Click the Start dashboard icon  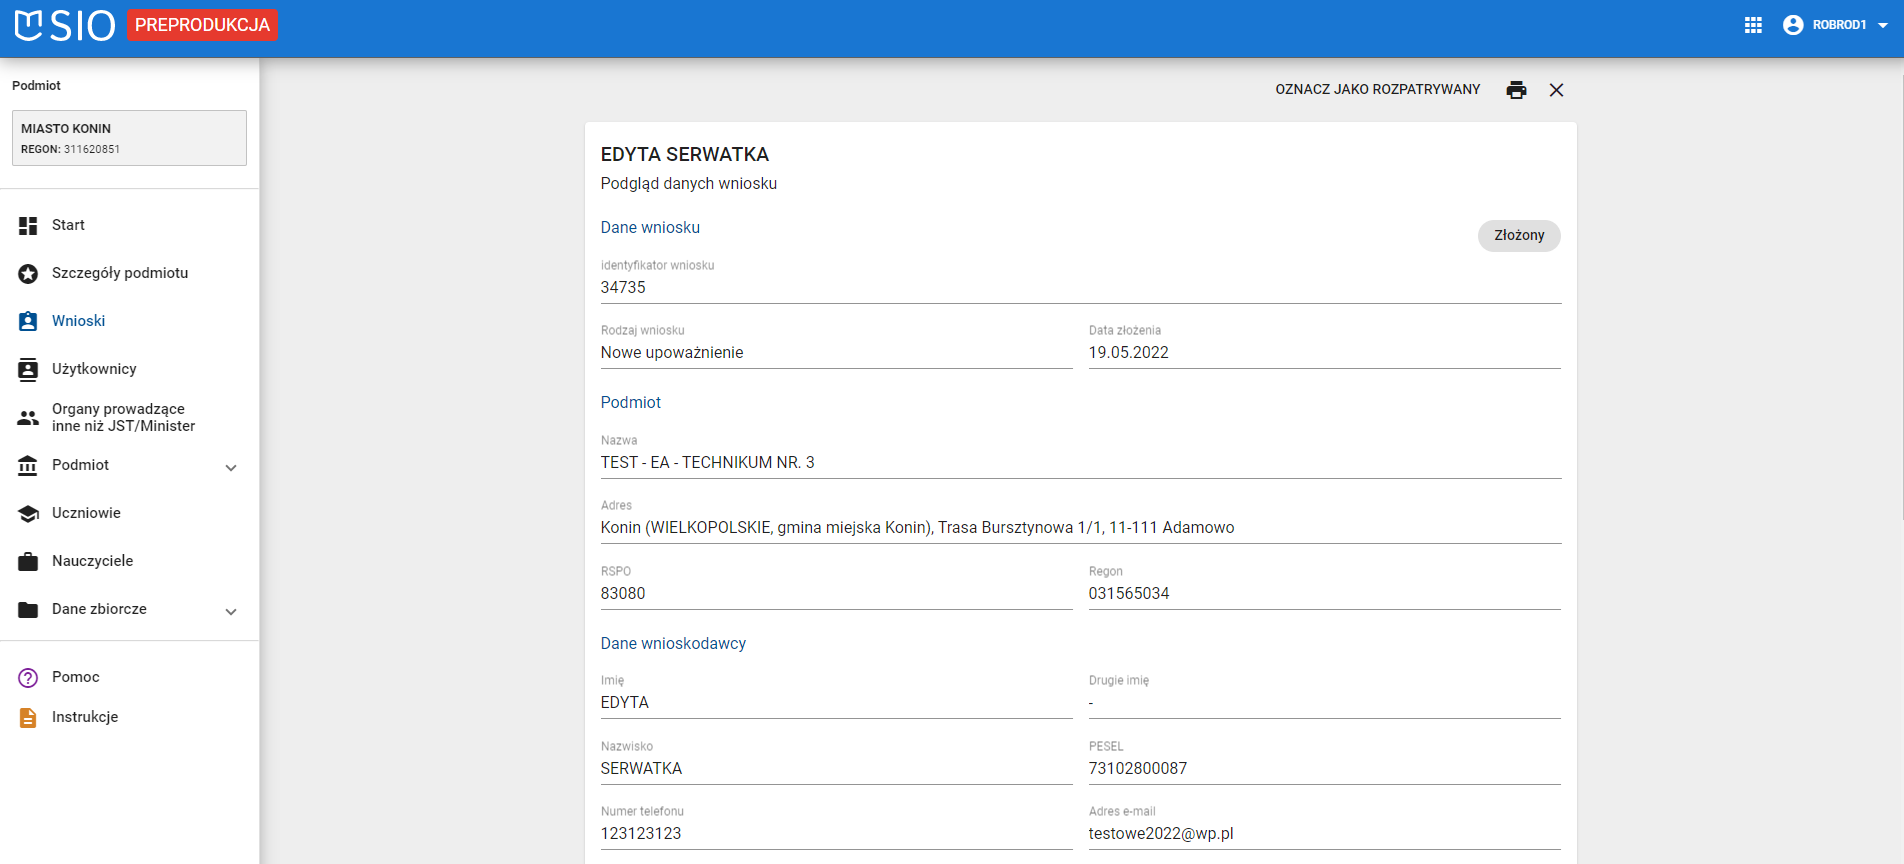[x=28, y=226]
